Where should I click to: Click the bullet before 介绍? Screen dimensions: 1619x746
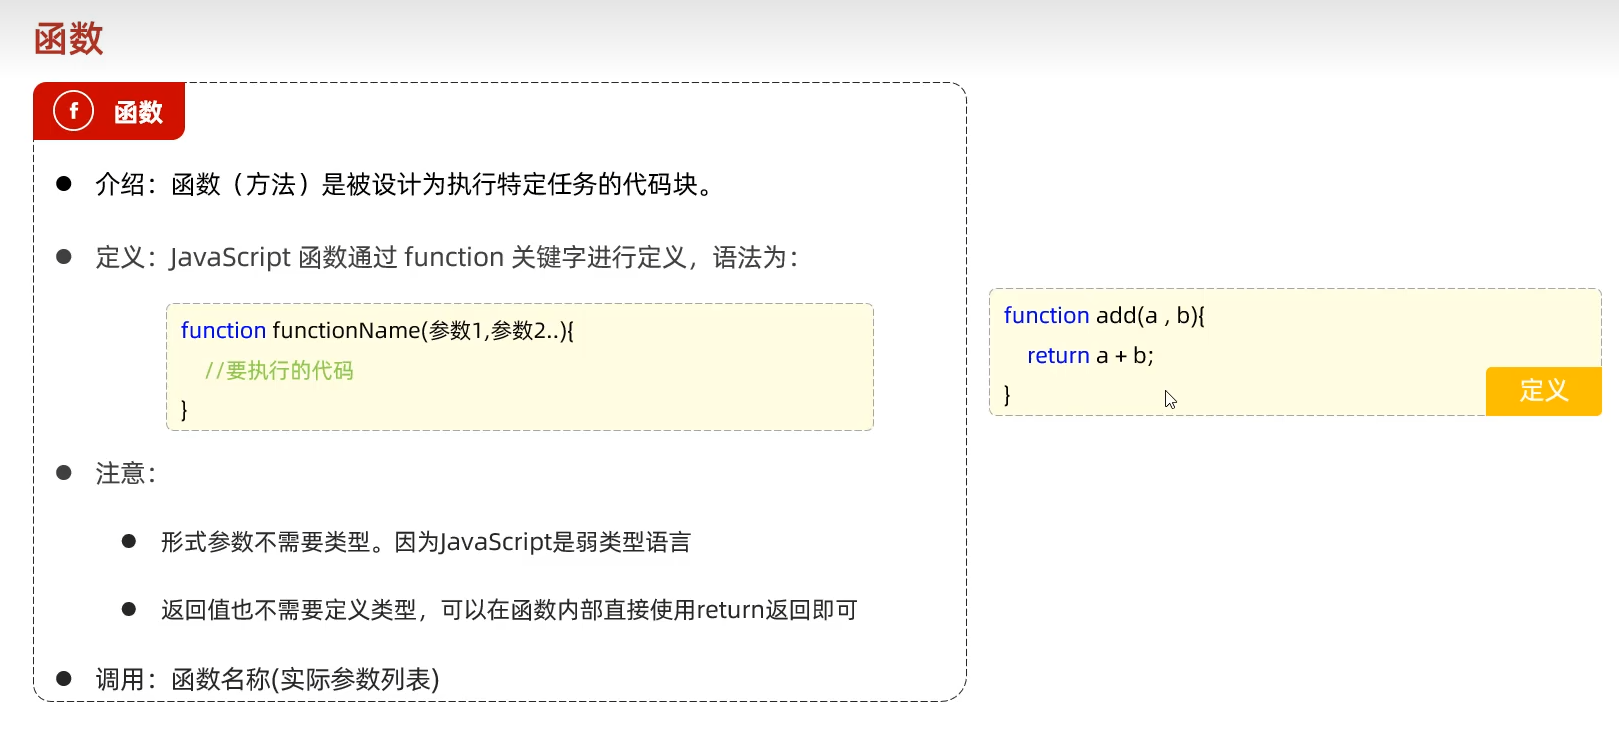point(64,184)
